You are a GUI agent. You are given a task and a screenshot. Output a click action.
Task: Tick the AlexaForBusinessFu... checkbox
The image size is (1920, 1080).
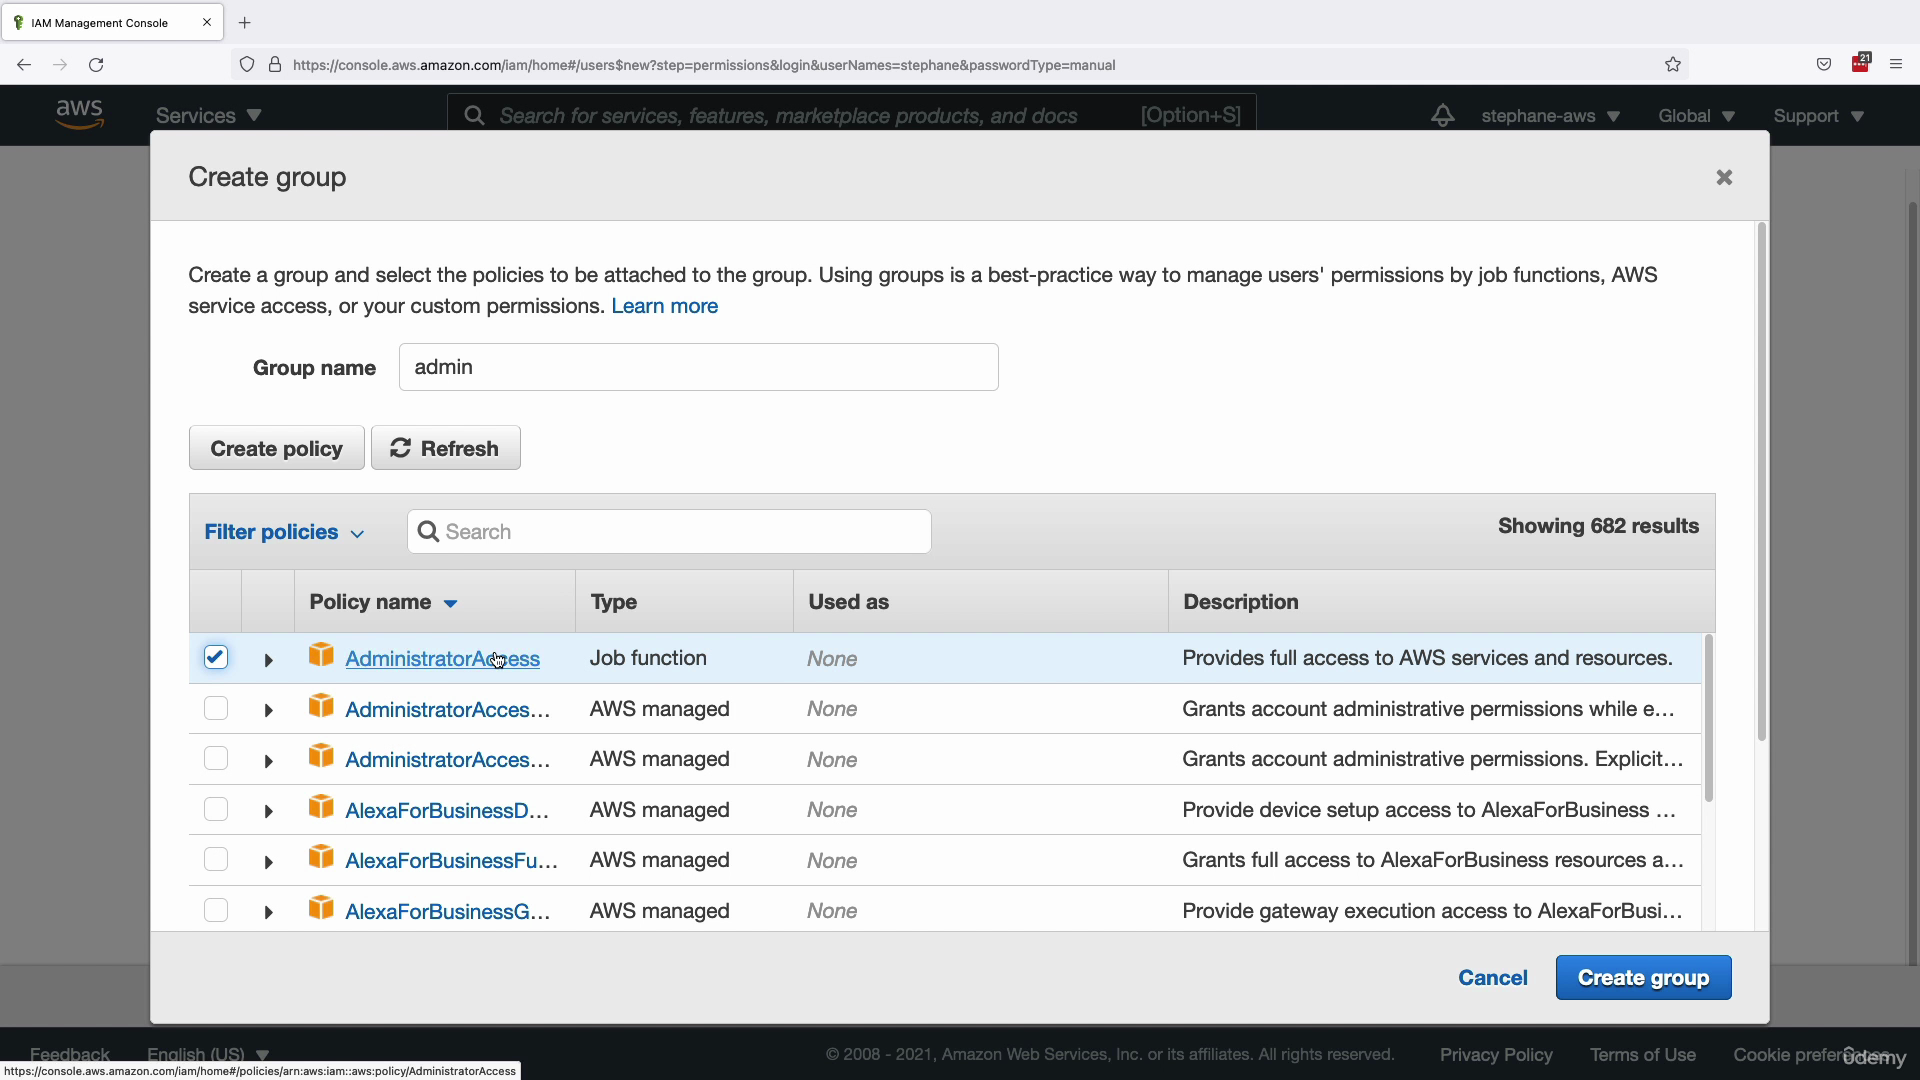click(x=216, y=859)
